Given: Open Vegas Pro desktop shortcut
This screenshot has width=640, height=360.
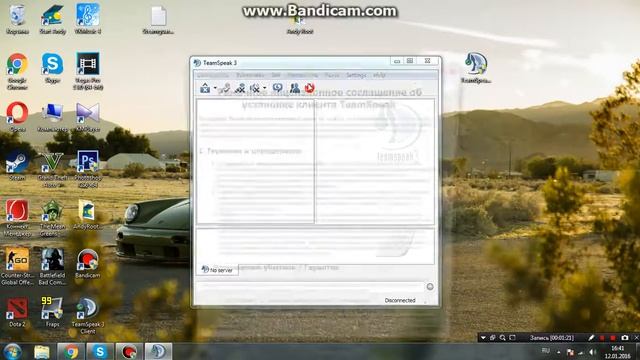Looking at the screenshot, I should 88,71.
